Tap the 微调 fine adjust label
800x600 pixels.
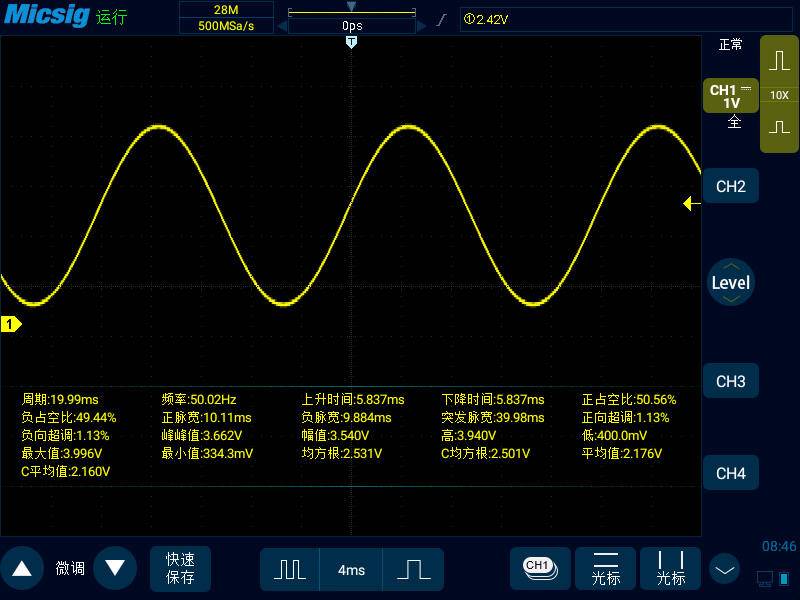[70, 568]
